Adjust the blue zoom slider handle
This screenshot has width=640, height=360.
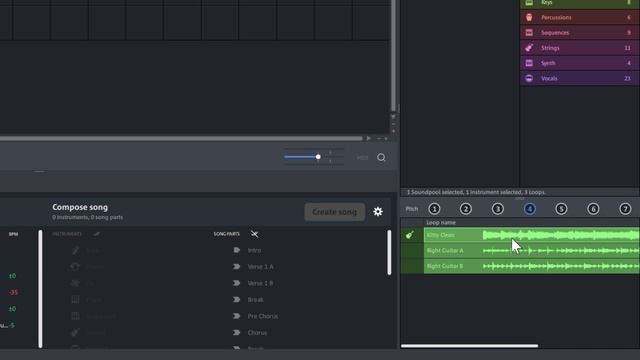click(318, 157)
